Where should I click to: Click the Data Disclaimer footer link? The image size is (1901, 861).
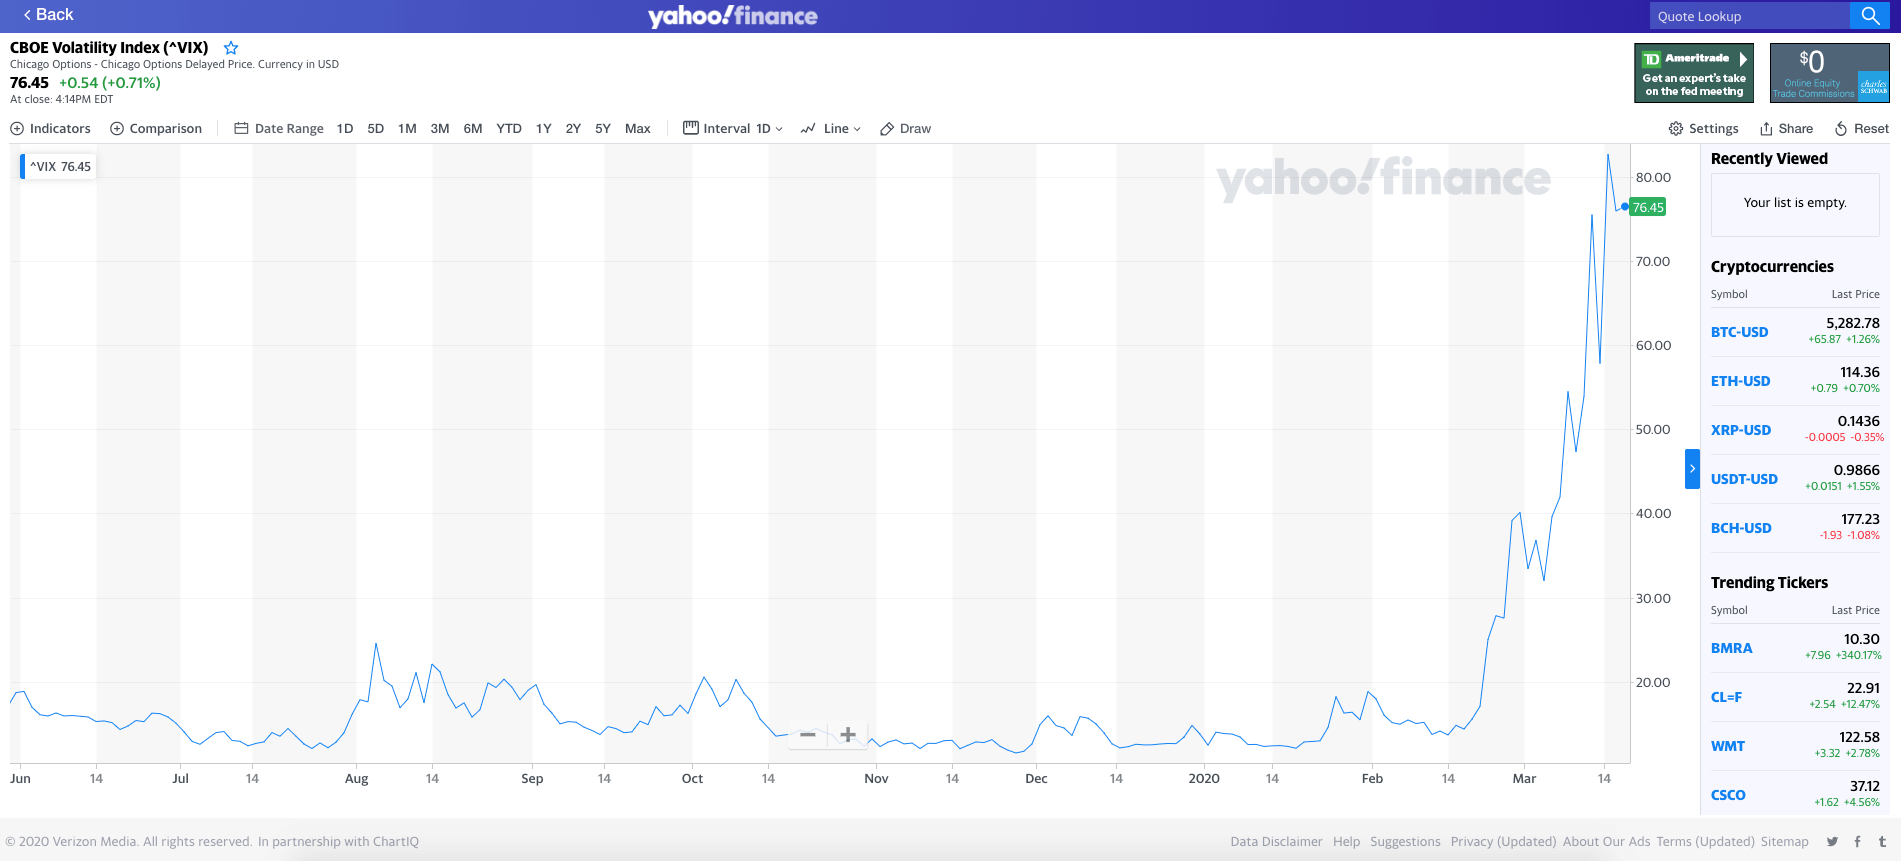tap(1275, 841)
